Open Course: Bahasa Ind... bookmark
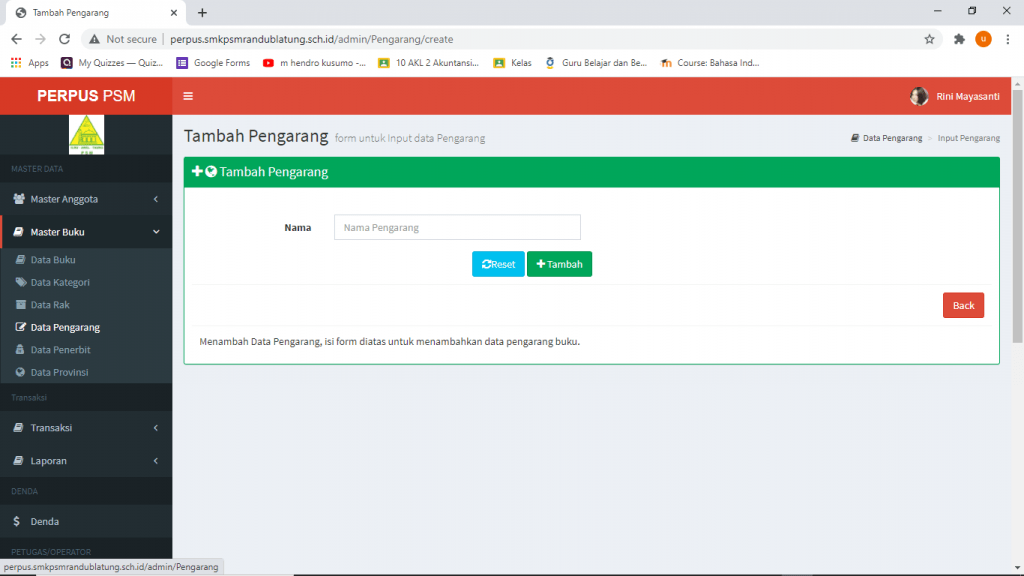The image size is (1024, 576). pyautogui.click(x=710, y=63)
